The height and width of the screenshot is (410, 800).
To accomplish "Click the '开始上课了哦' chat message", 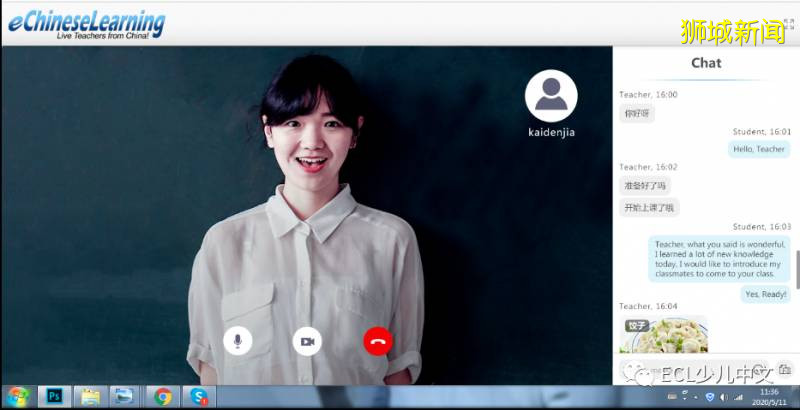I will (x=649, y=208).
